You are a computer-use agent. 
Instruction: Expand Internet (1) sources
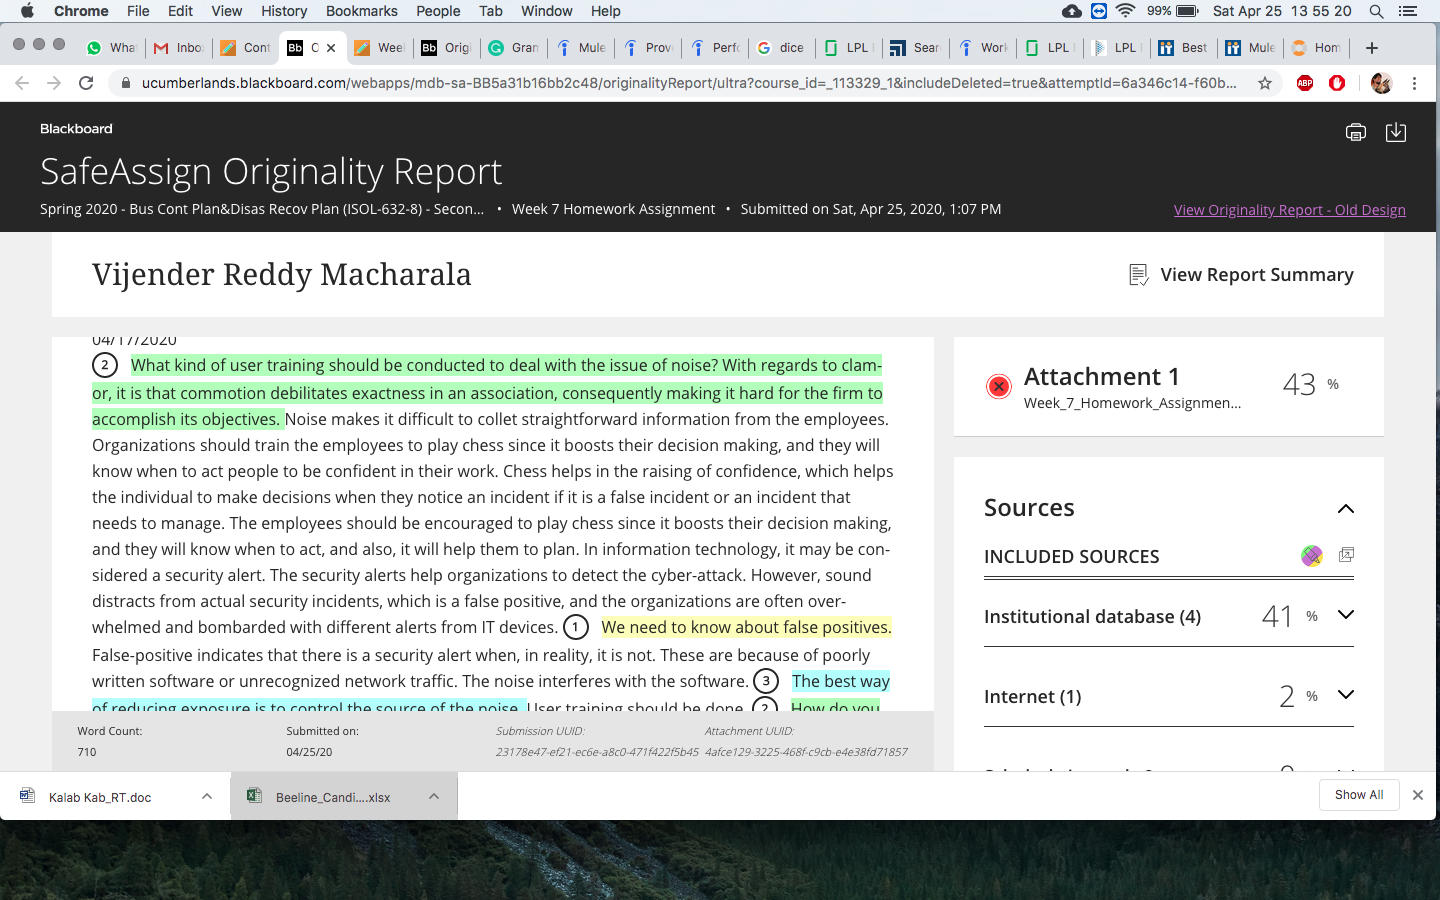(x=1346, y=695)
